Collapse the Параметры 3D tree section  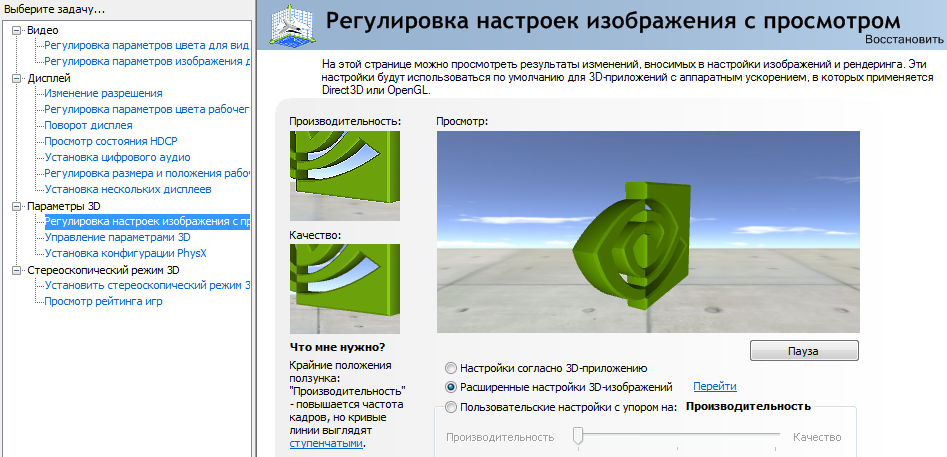16,206
